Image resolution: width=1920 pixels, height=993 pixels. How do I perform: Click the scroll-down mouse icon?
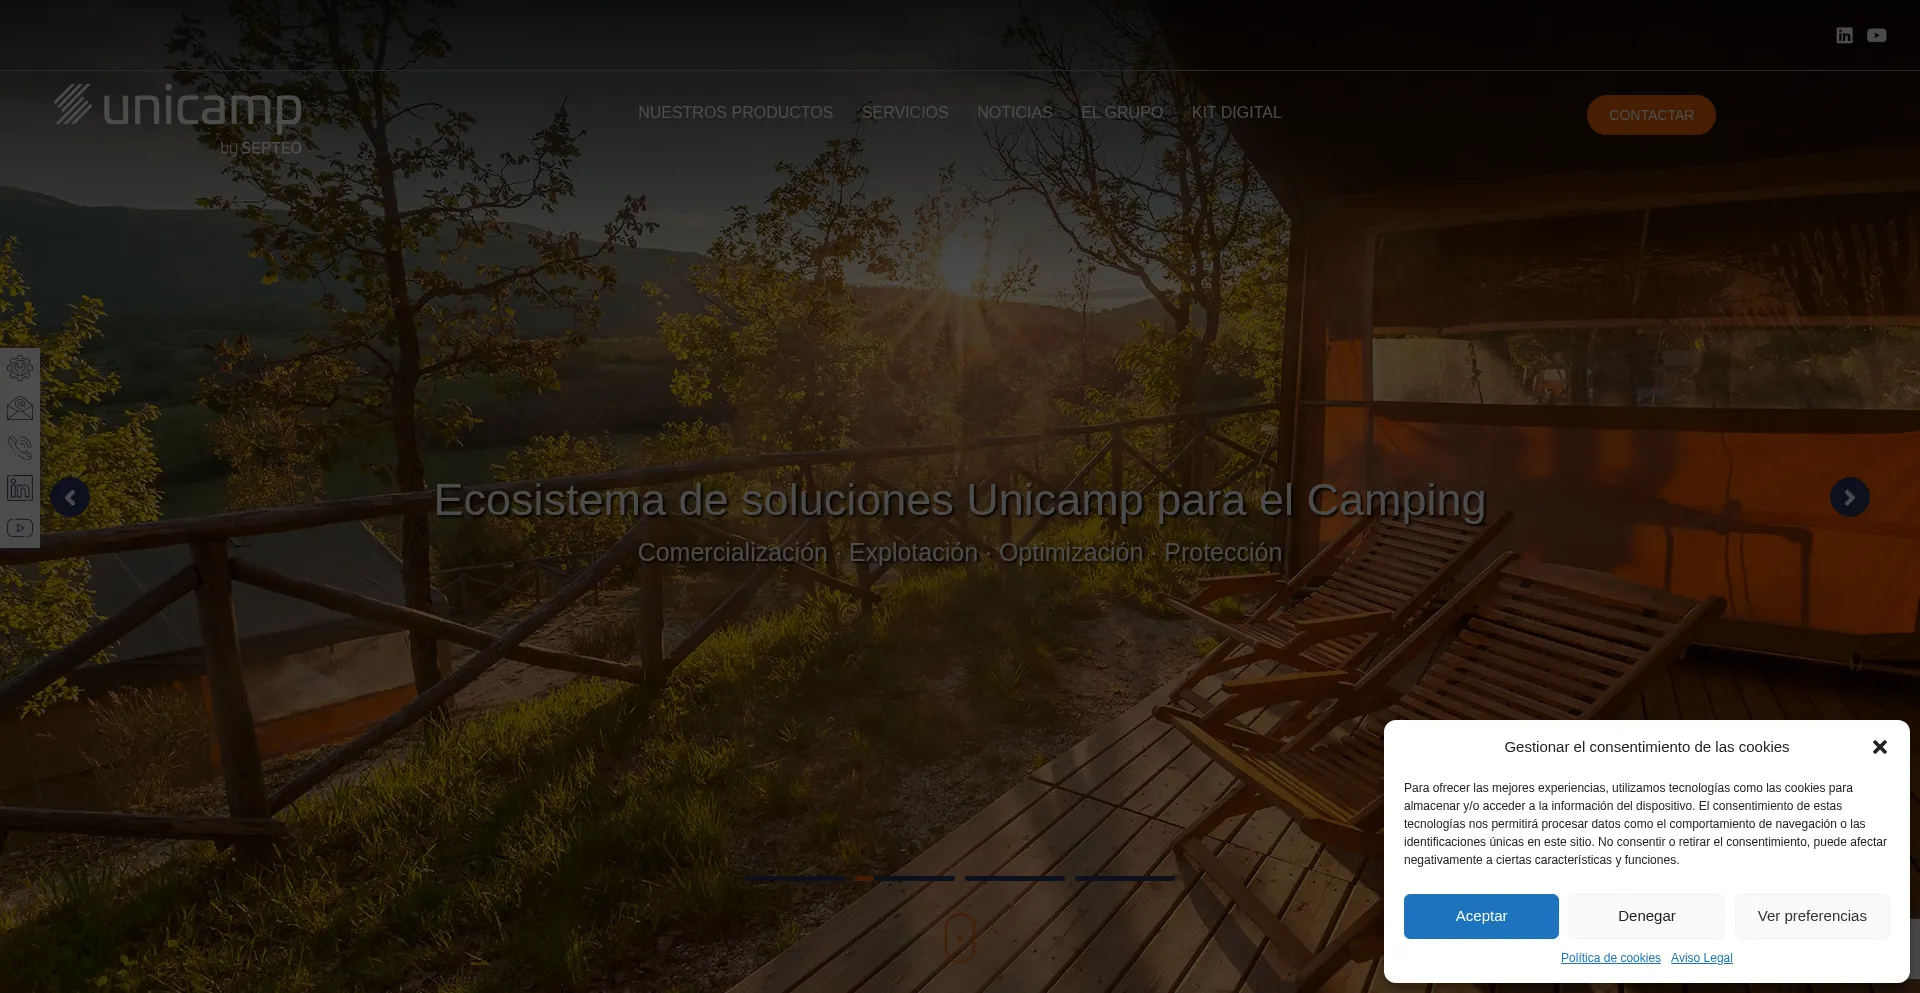point(960,937)
